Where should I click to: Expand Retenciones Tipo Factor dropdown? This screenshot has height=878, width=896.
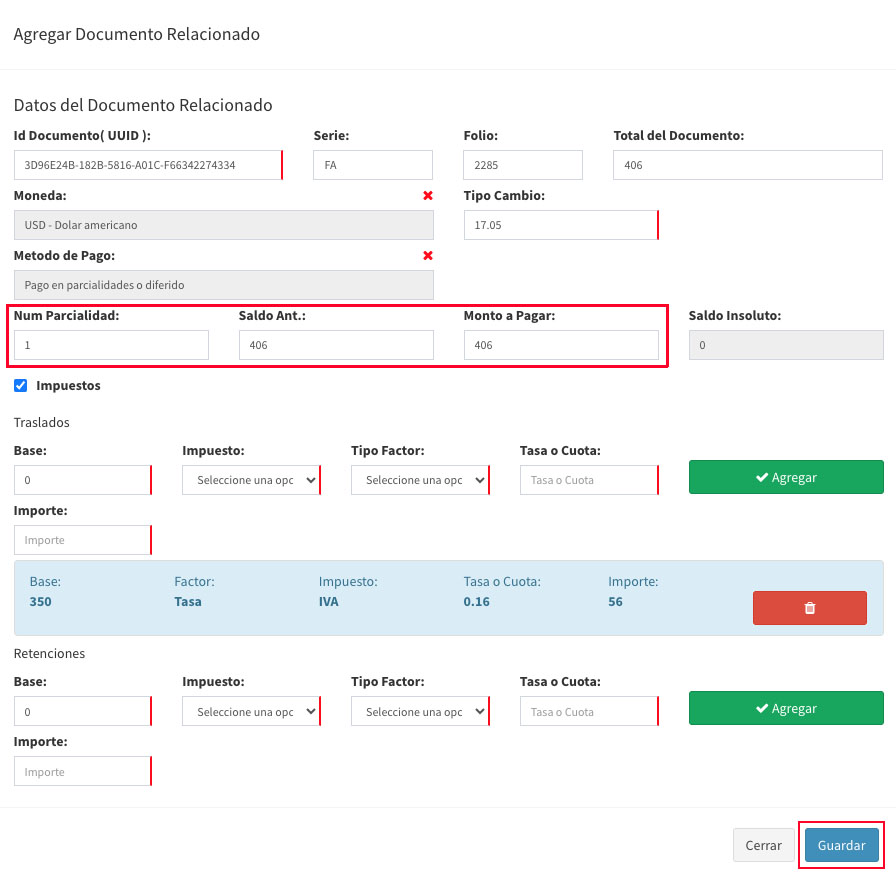(x=420, y=712)
